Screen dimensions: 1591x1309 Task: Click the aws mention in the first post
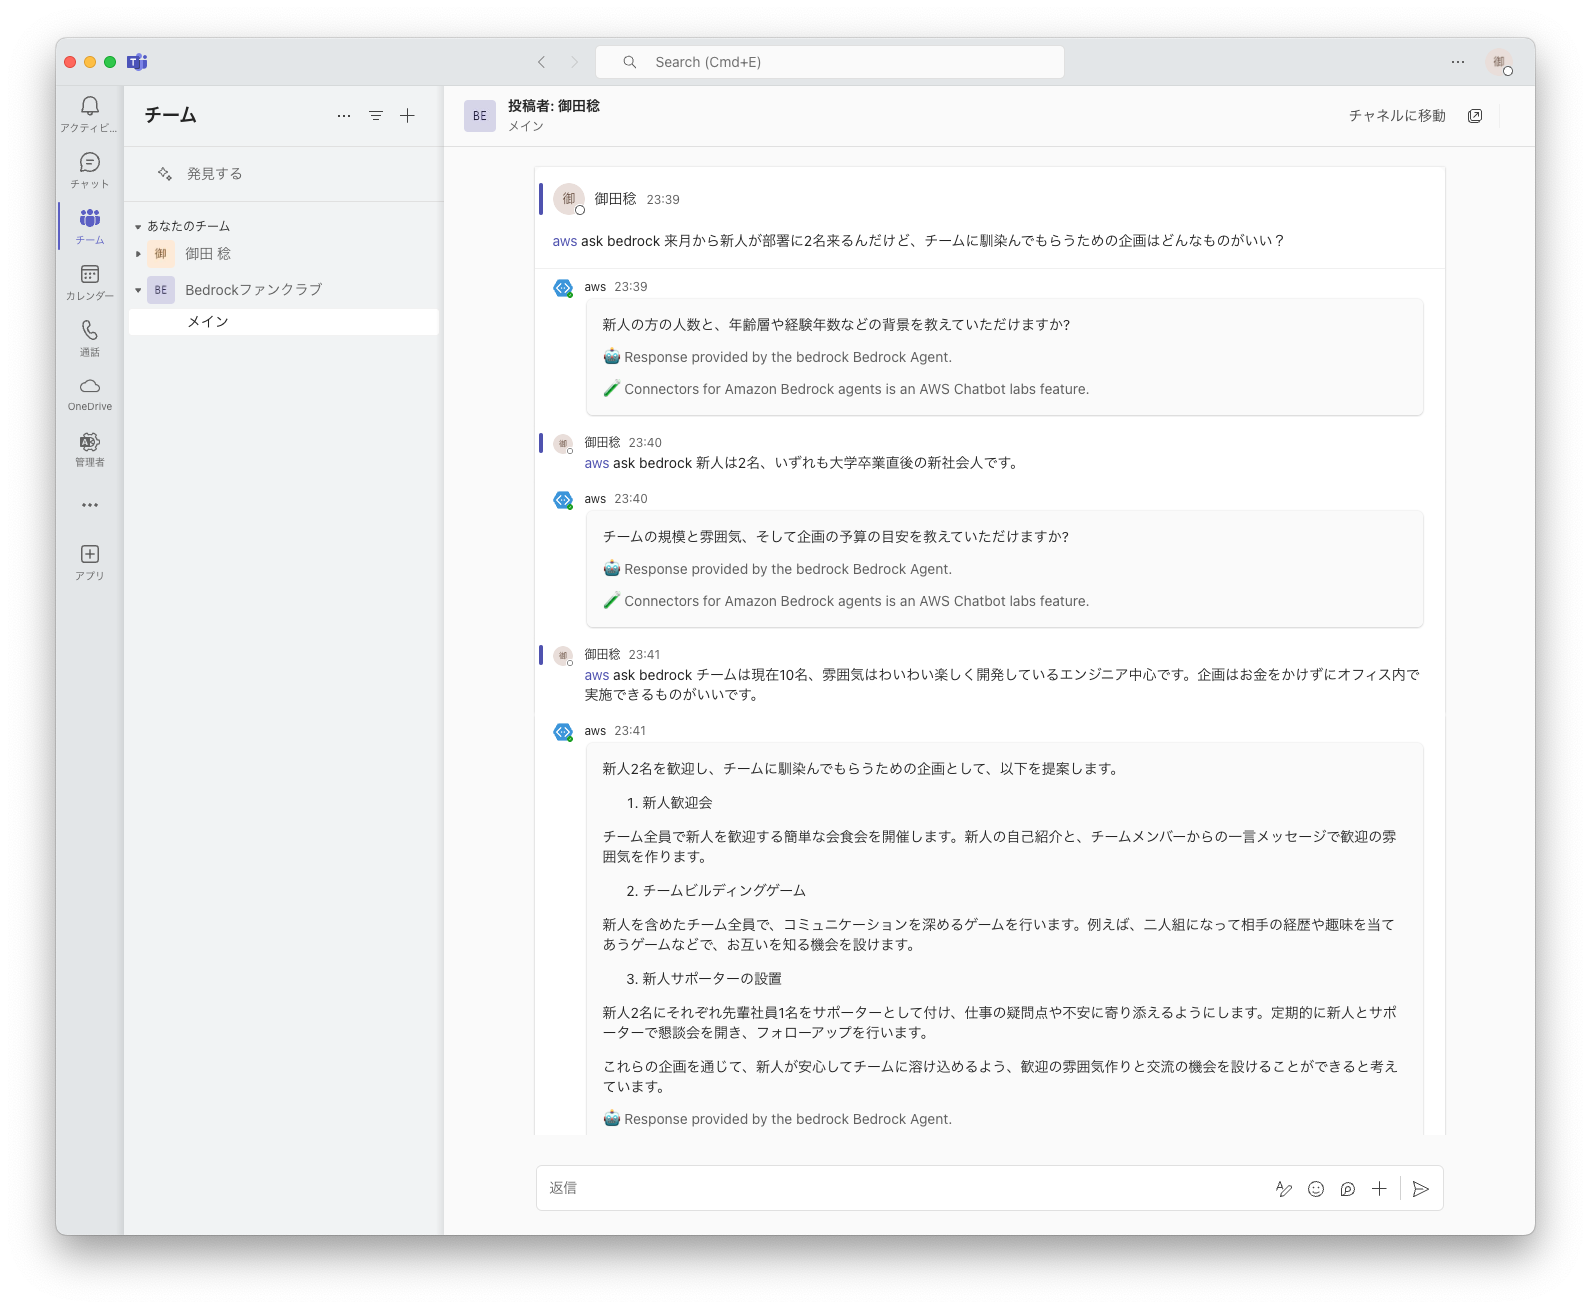point(564,241)
